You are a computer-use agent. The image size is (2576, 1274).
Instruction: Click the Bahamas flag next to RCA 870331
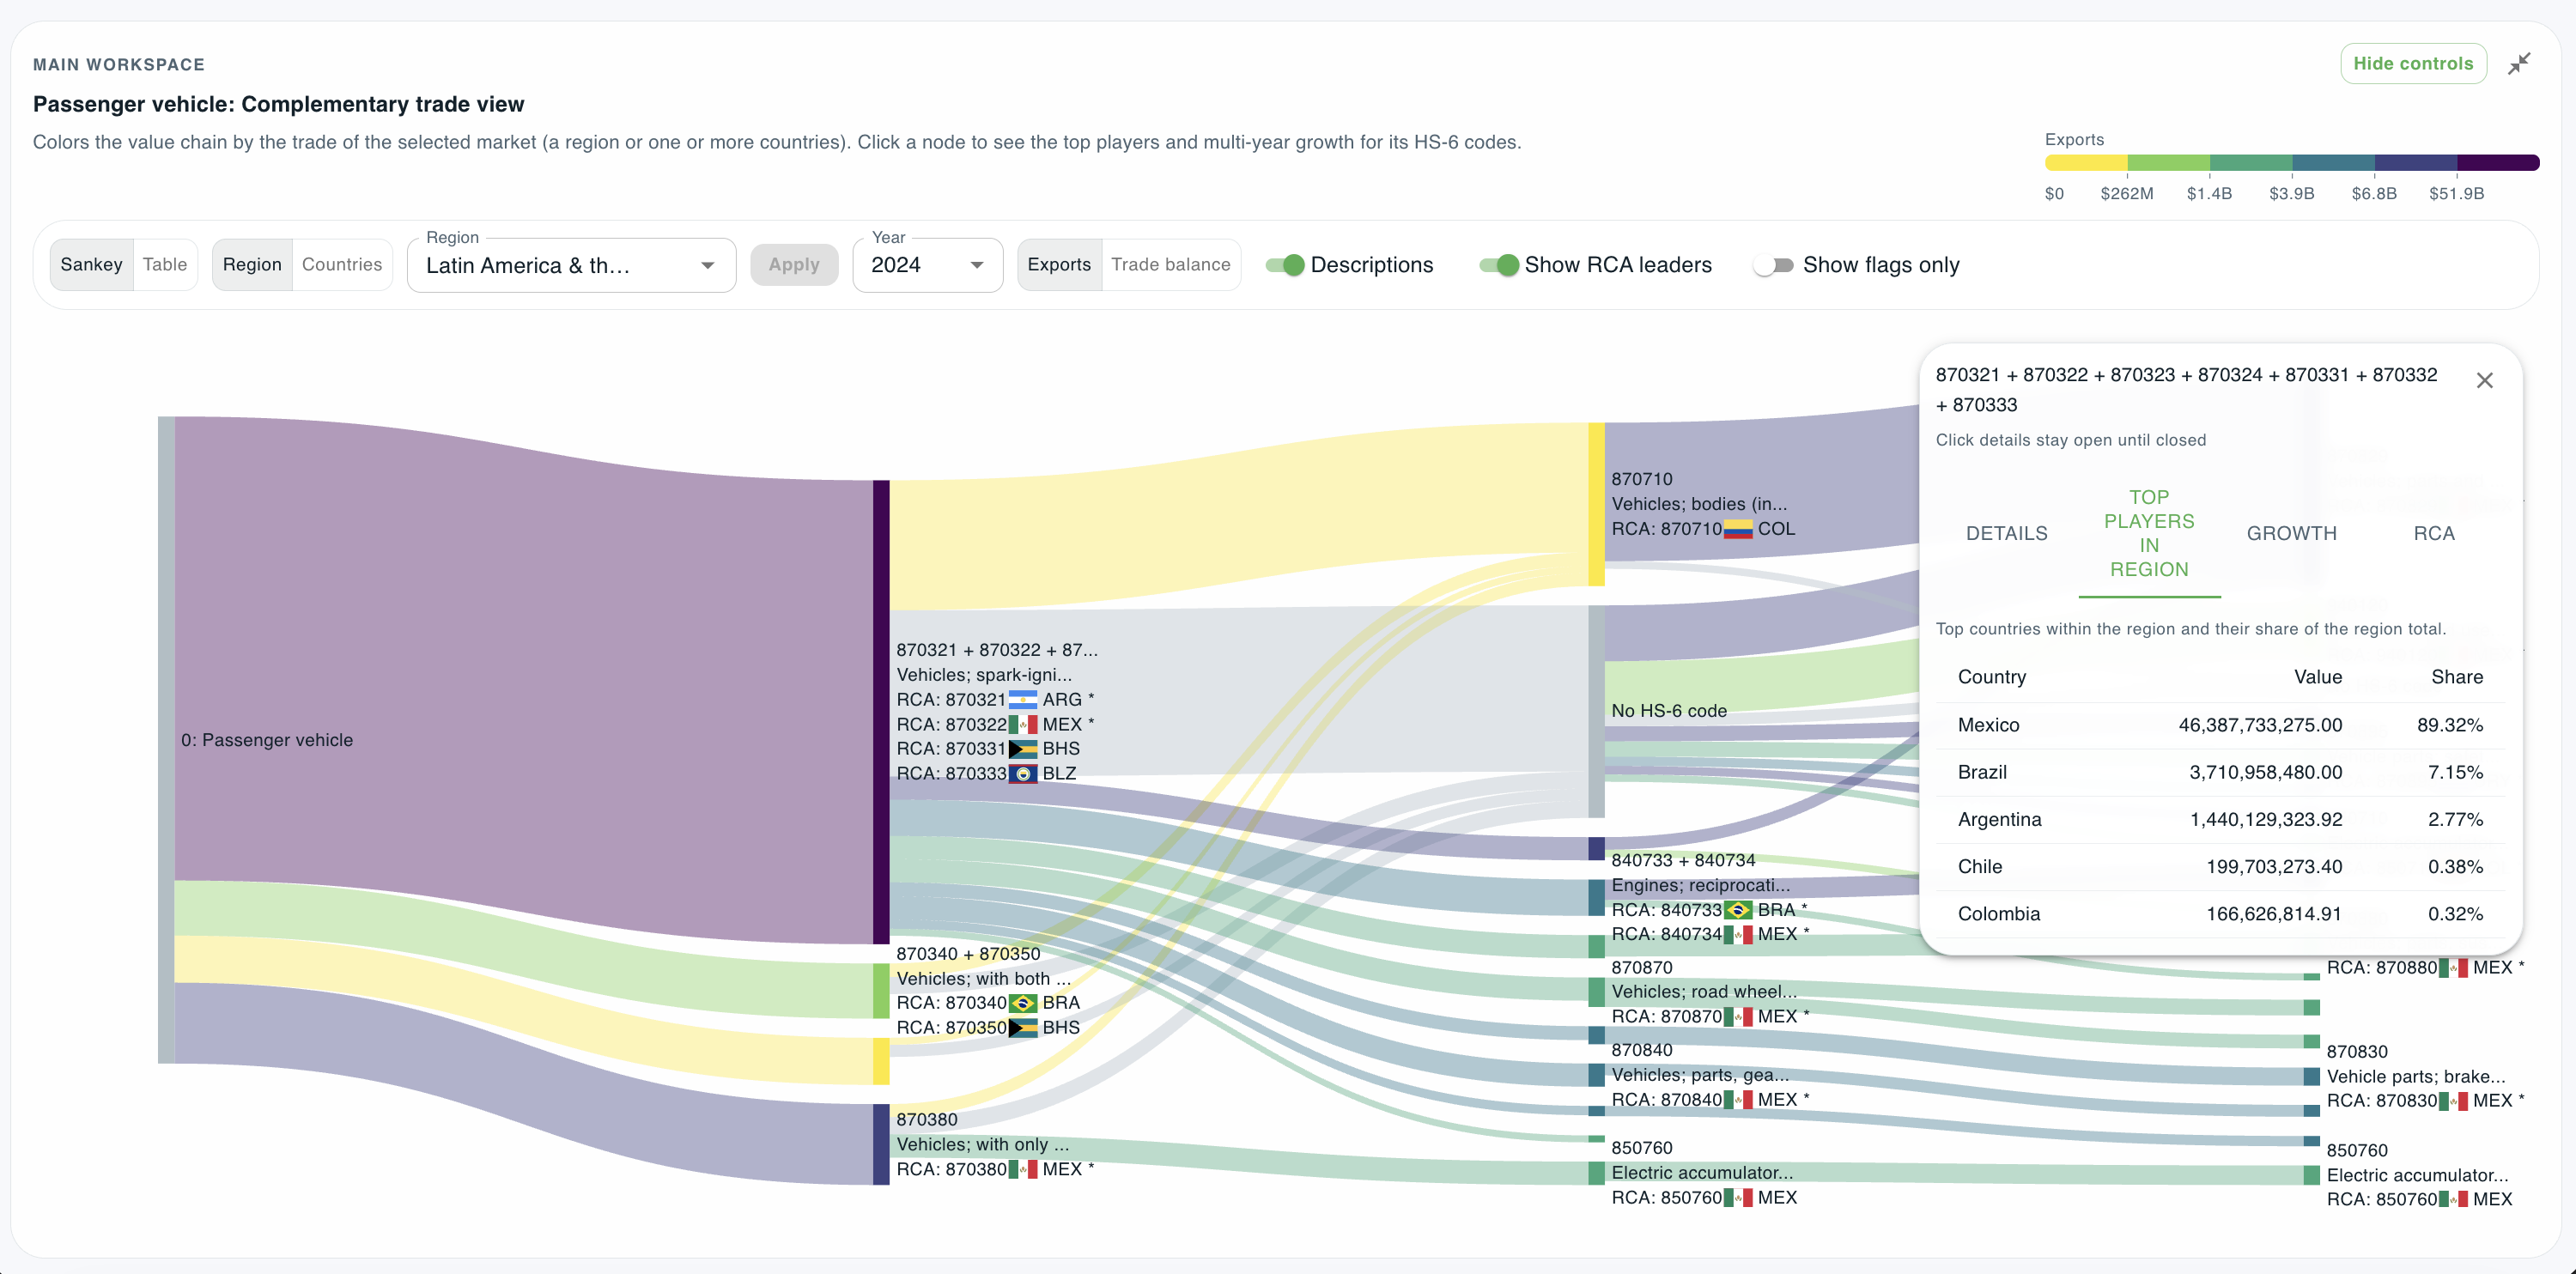[1023, 748]
